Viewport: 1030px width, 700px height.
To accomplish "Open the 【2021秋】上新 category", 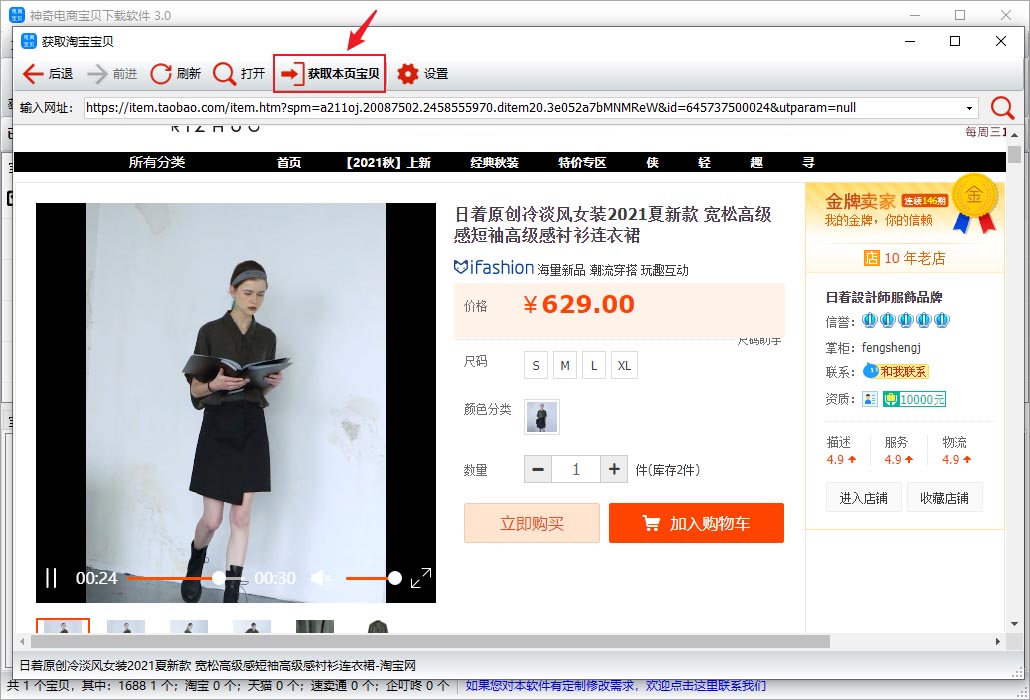I will coord(388,162).
